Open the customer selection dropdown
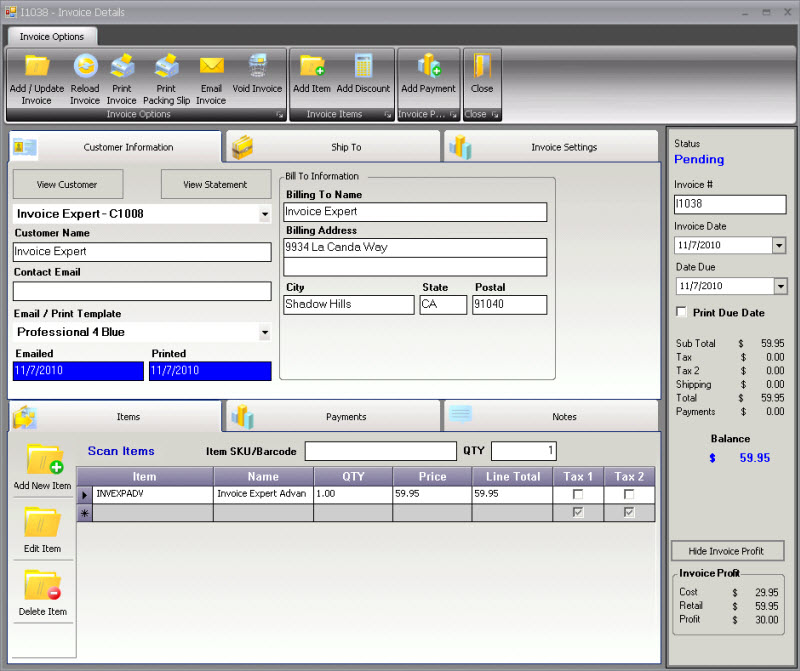800x671 pixels. tap(265, 214)
